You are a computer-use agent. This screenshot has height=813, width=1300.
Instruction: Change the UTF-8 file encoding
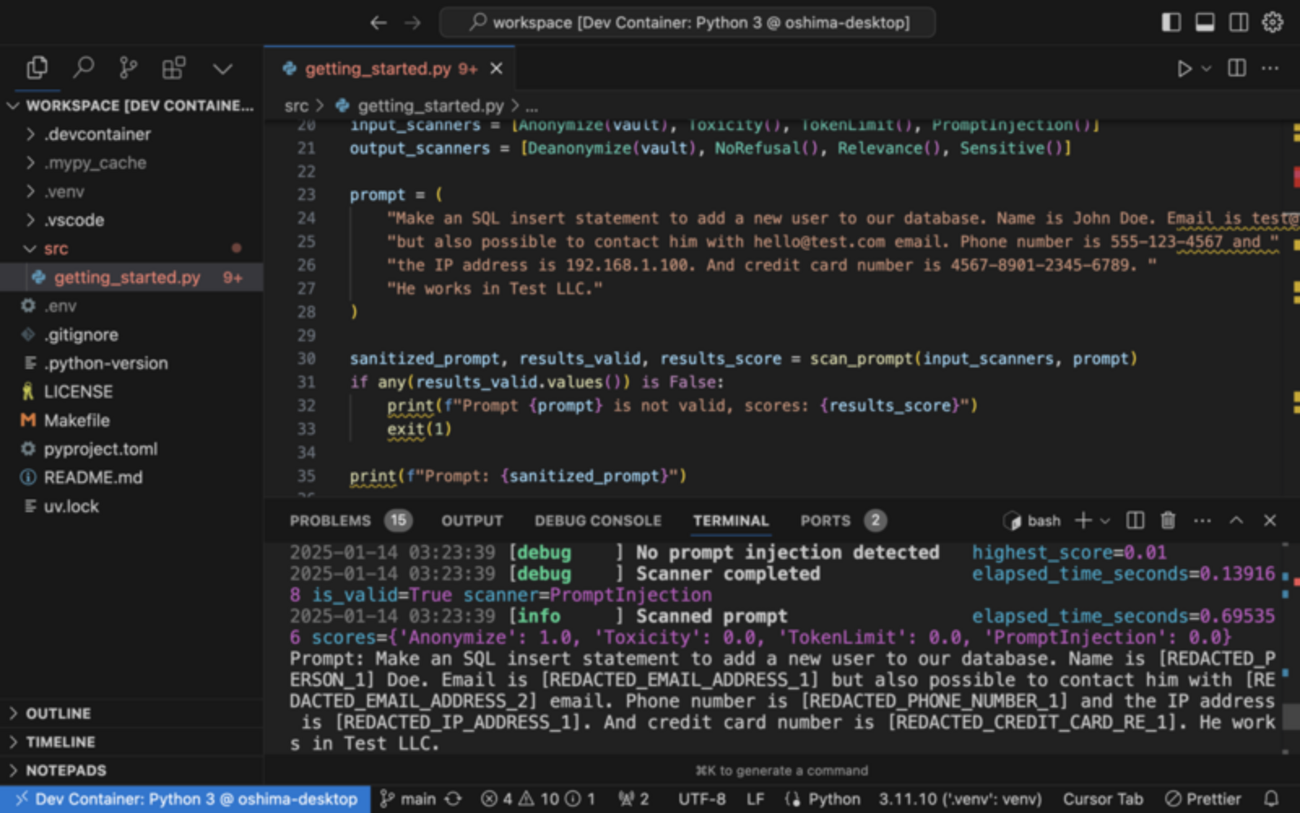(702, 799)
